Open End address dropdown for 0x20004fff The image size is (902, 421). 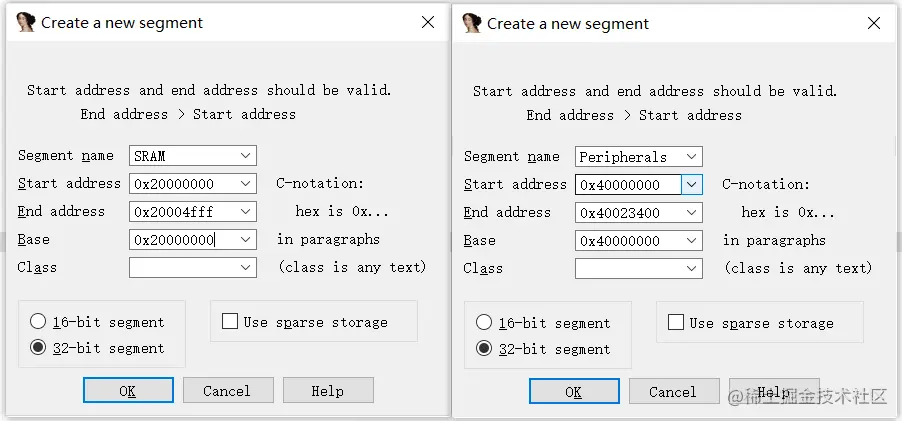point(246,212)
